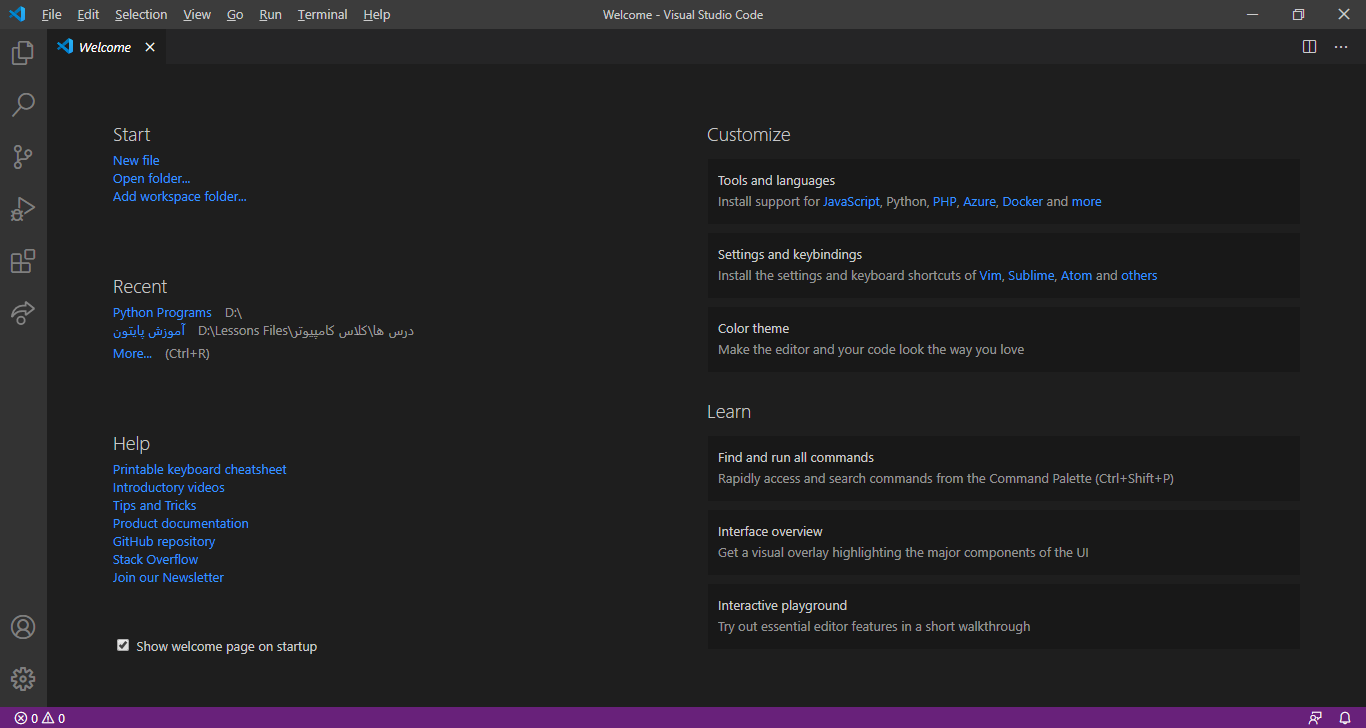
Task: Open the Explorer view in activity bar
Action: click(x=23, y=53)
